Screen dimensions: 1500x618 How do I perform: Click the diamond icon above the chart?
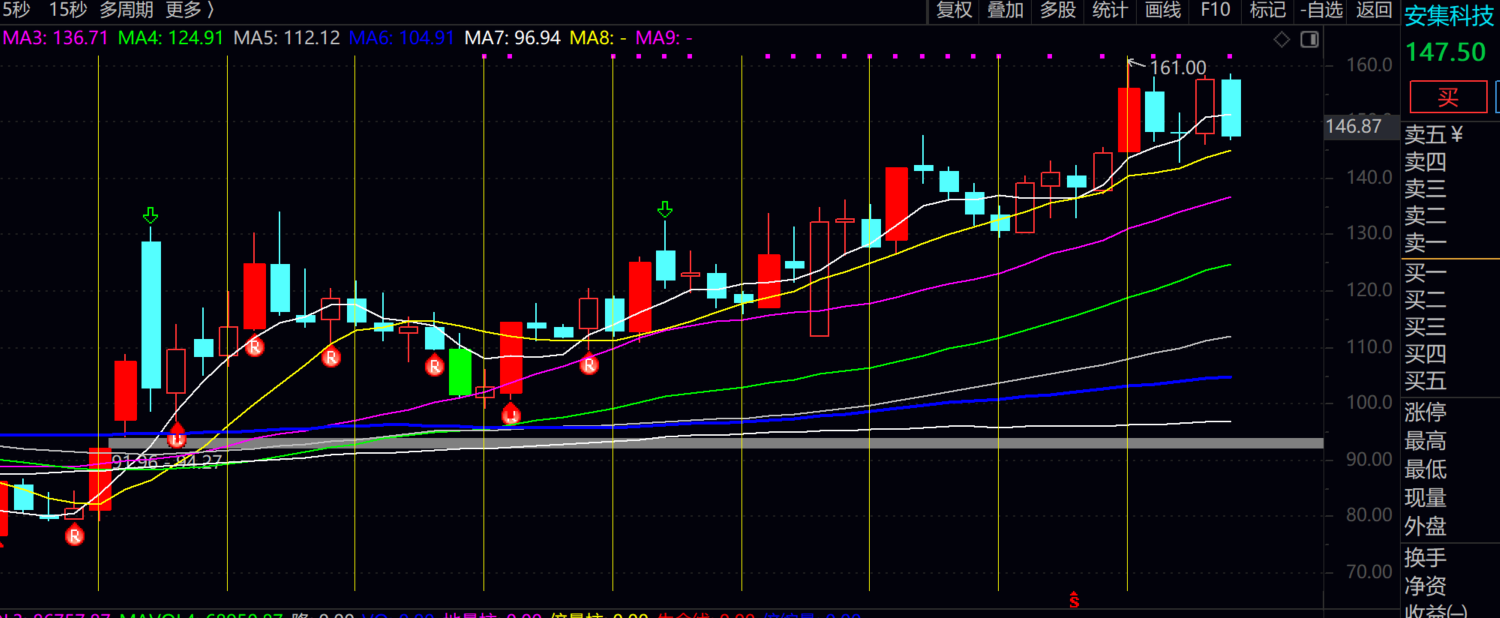point(1281,39)
